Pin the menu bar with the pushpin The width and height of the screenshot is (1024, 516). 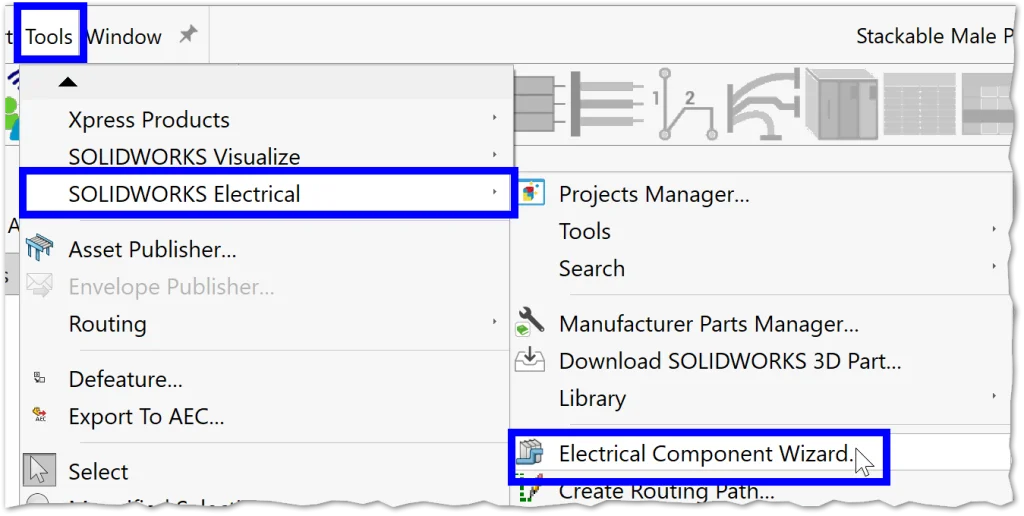187,36
